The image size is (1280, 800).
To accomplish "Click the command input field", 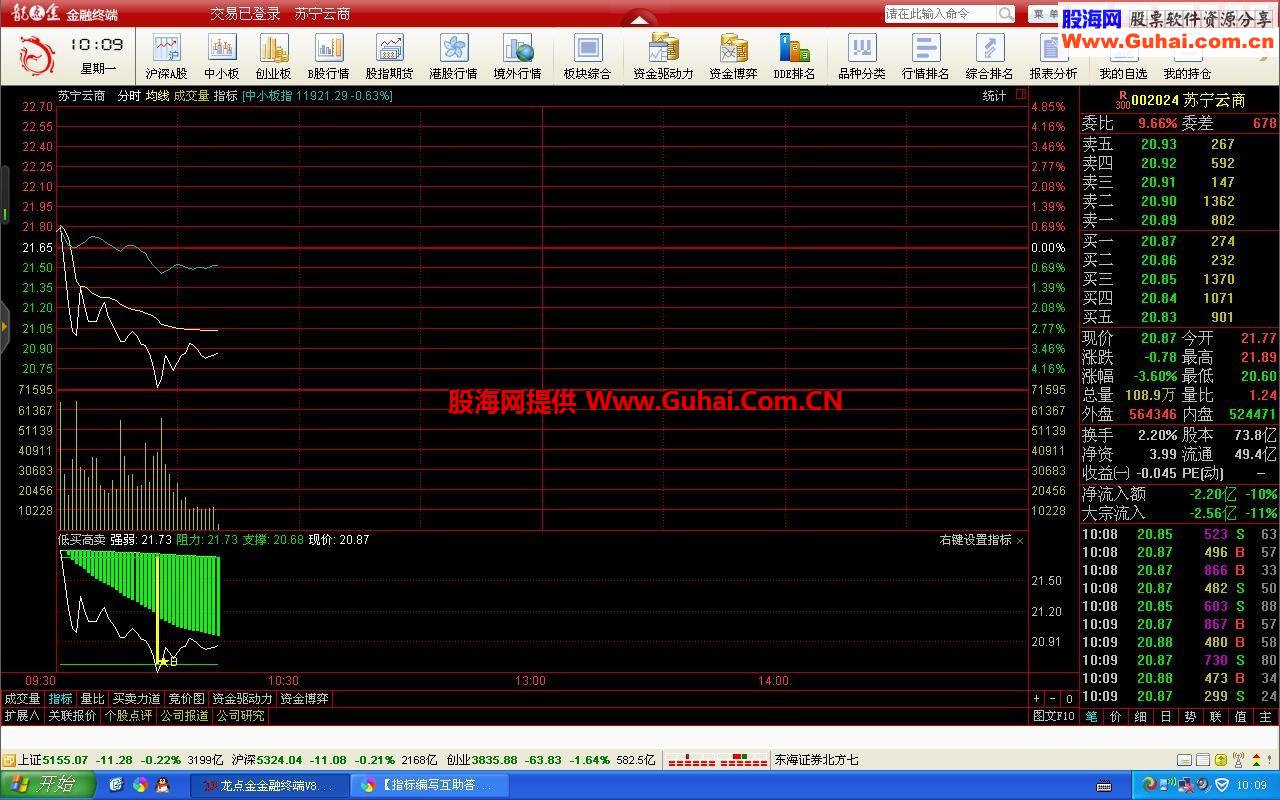I will (941, 14).
